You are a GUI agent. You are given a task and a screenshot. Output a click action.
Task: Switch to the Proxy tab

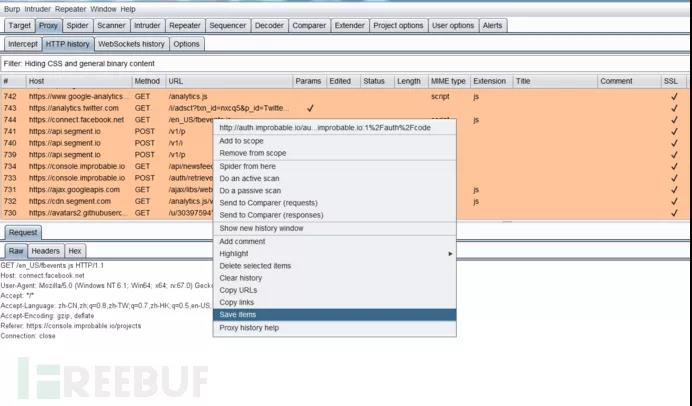(x=48, y=26)
